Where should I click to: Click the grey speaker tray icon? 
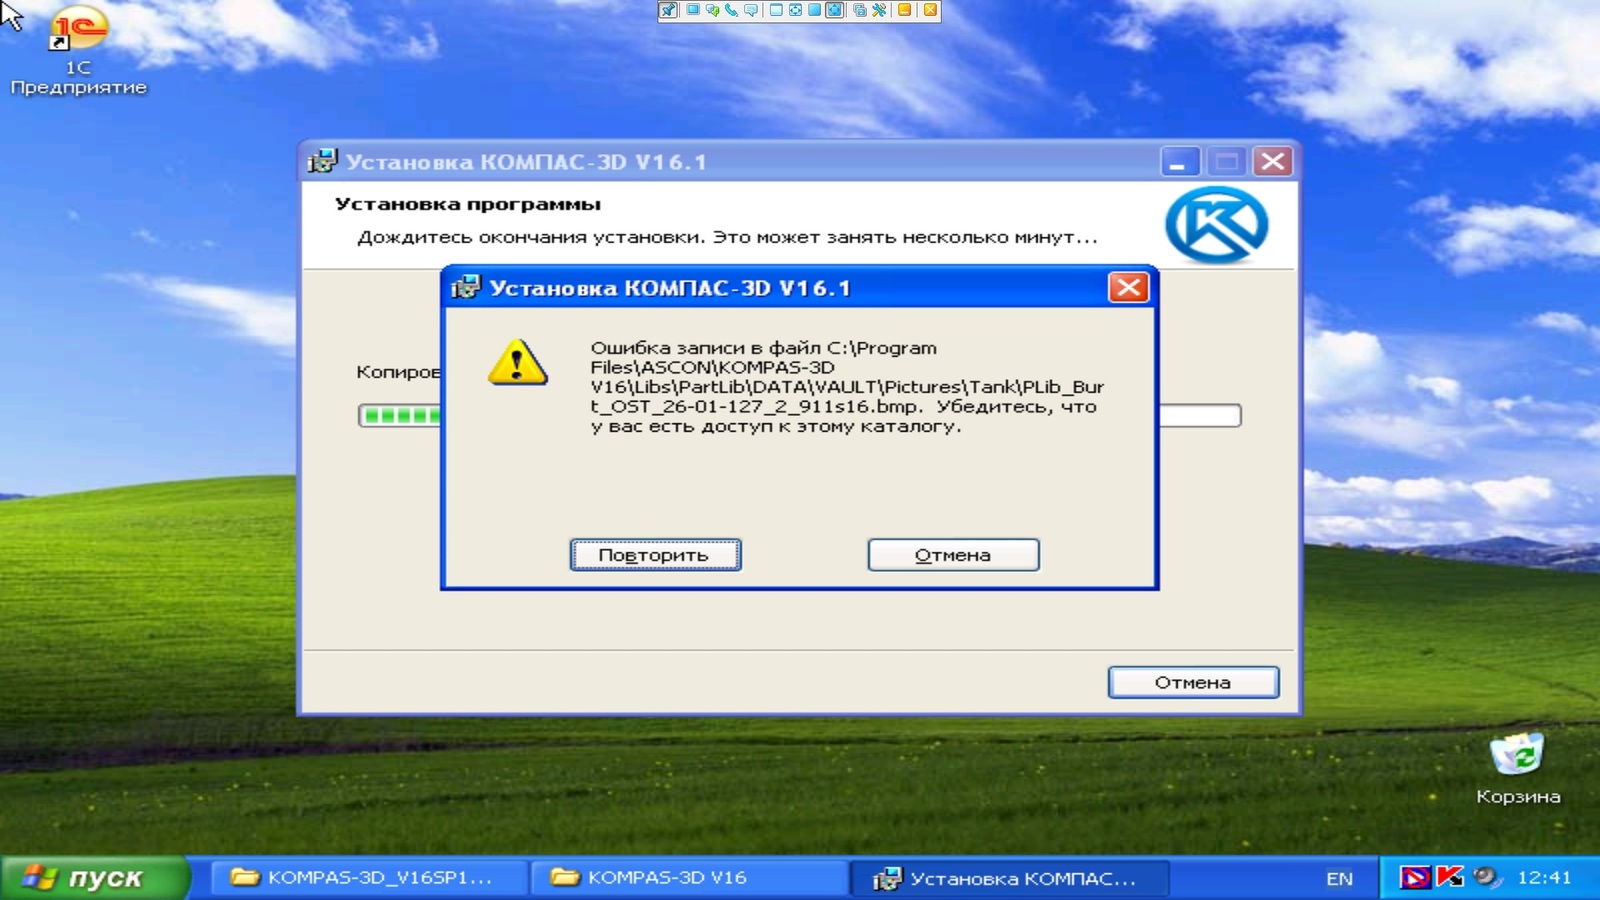pyautogui.click(x=1487, y=877)
